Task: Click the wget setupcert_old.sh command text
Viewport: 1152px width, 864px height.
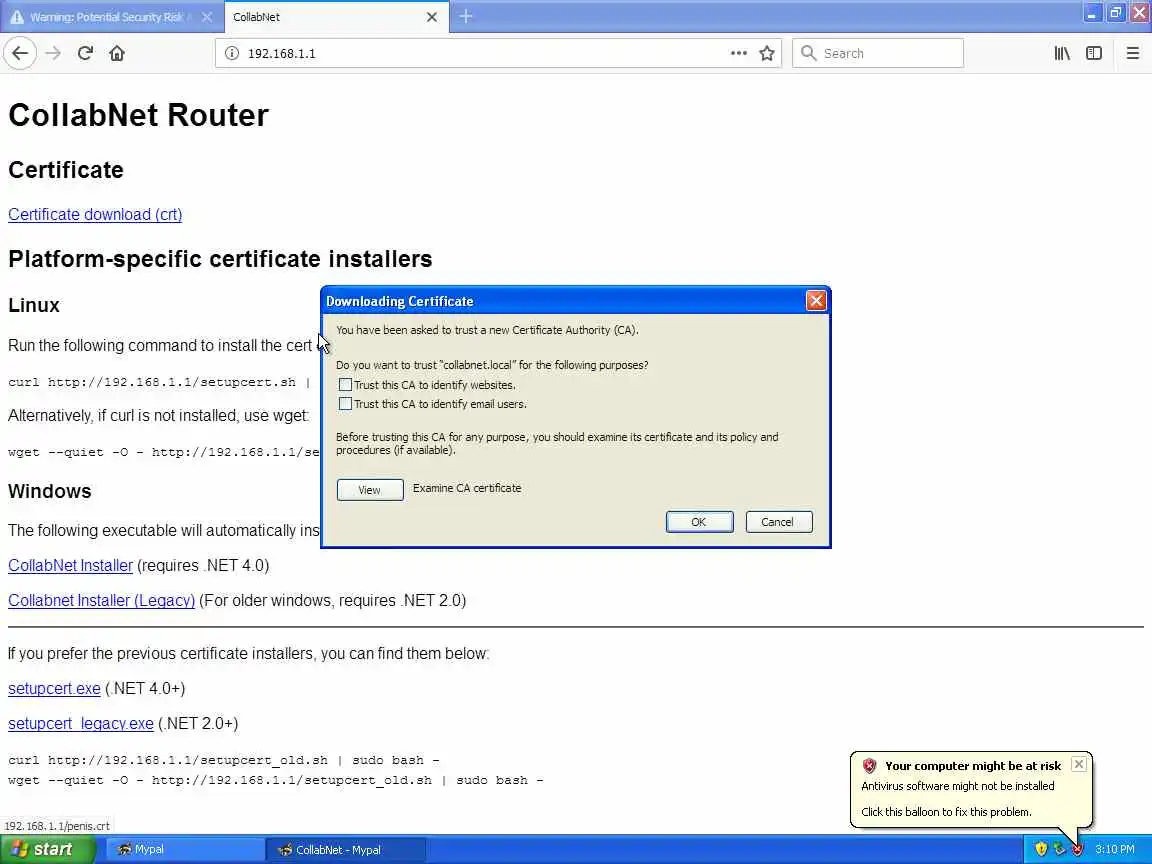Action: (x=276, y=780)
